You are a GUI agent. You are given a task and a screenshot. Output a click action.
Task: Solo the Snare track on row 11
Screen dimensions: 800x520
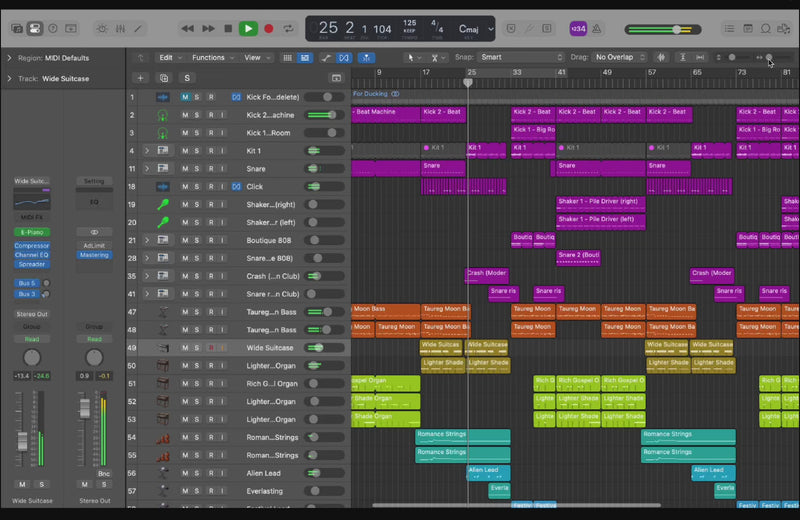(x=197, y=168)
